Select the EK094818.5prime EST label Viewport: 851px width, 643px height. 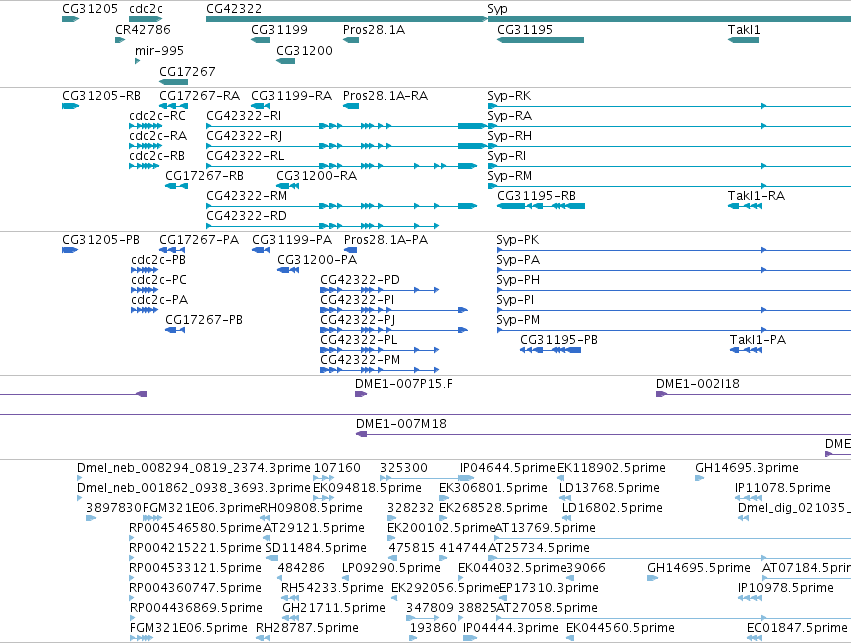tap(367, 489)
